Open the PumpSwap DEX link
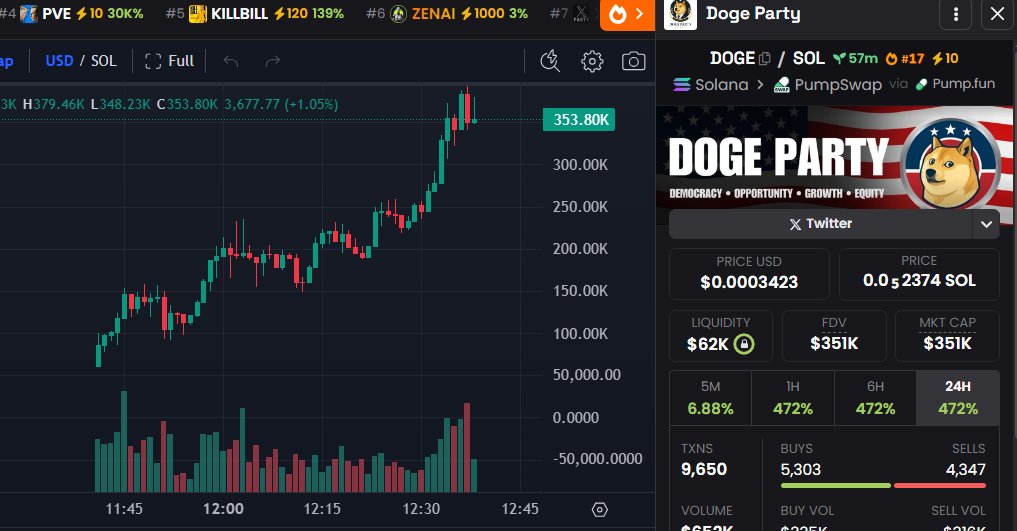The image size is (1017, 531). [x=828, y=85]
